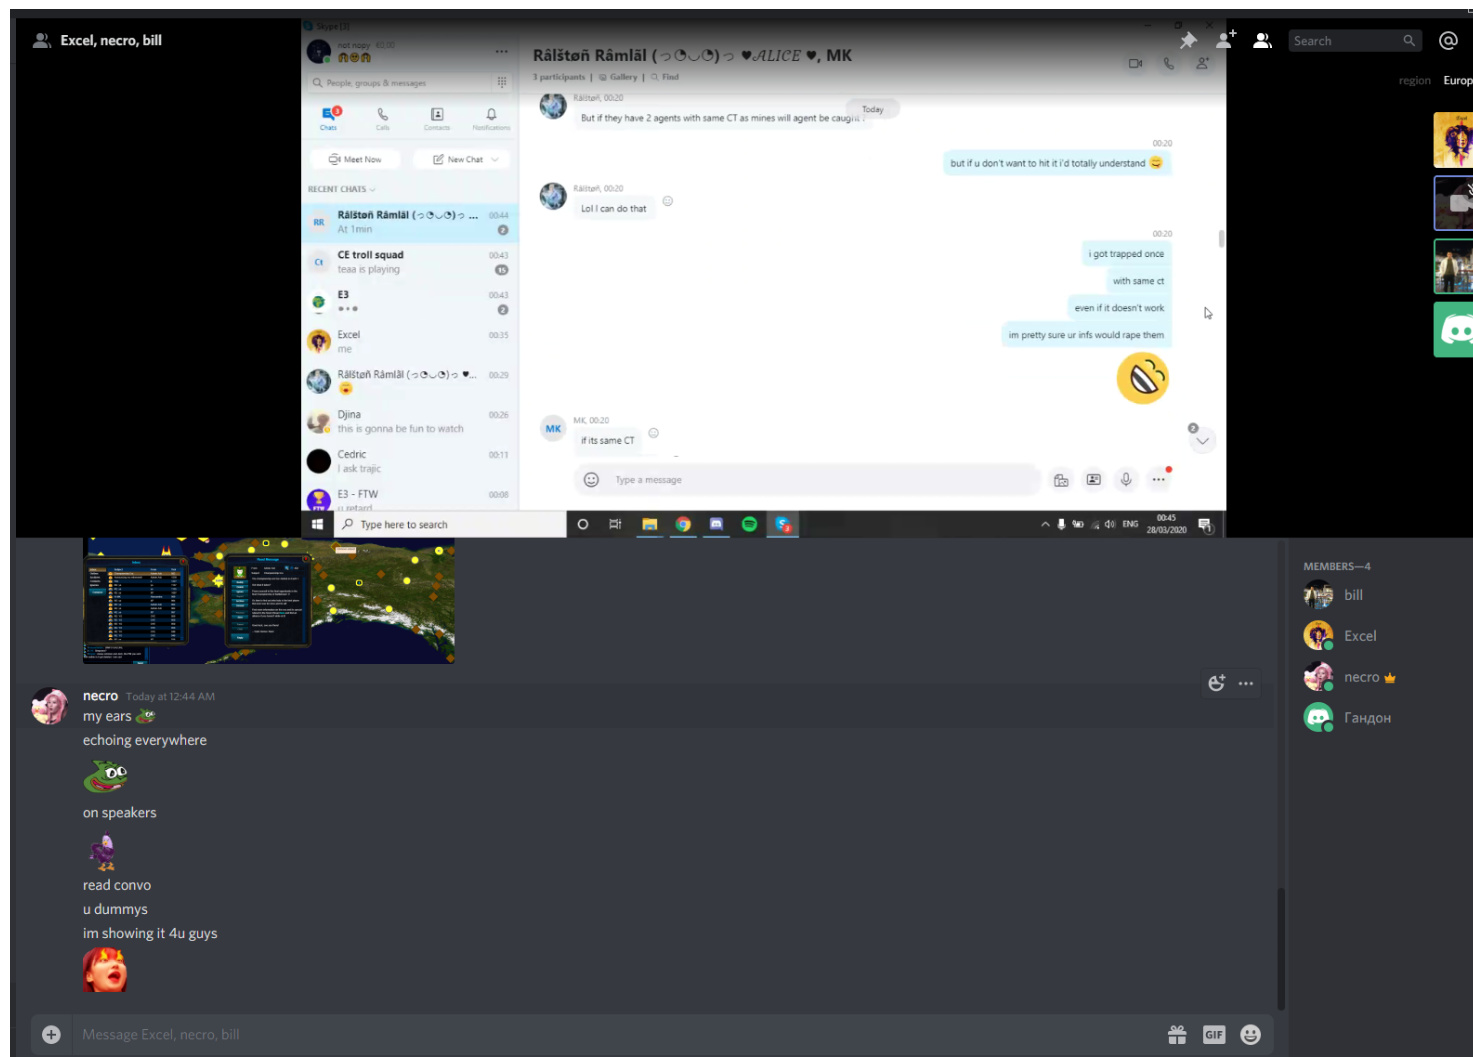Add files in Skype message bar

1061,480
